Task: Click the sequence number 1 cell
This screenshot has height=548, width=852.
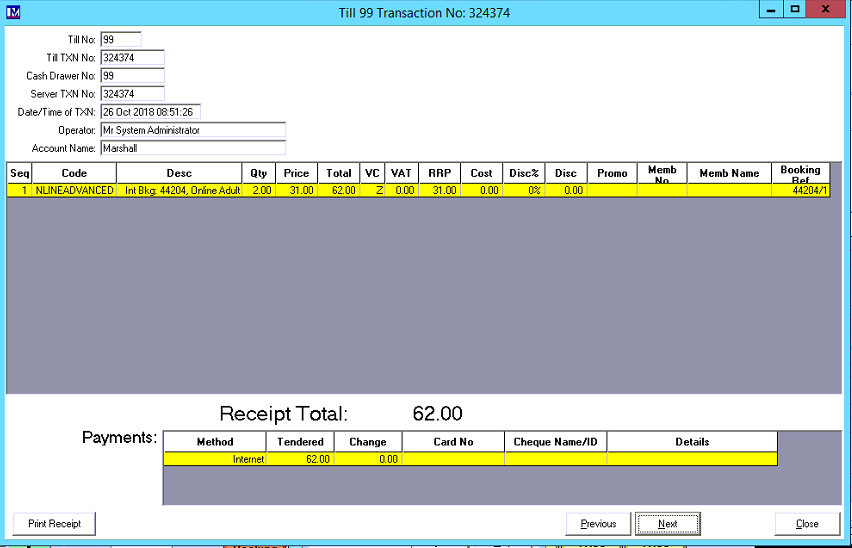Action: pyautogui.click(x=20, y=190)
